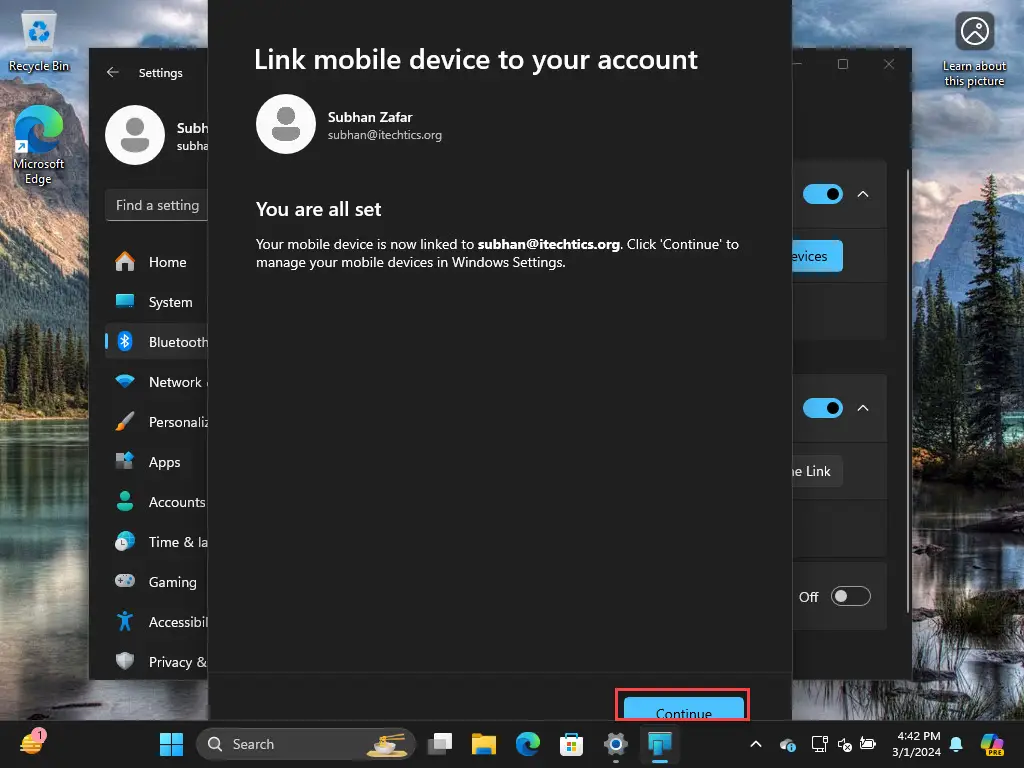
Task: Check the battery tray icon
Action: pyautogui.click(x=867, y=744)
